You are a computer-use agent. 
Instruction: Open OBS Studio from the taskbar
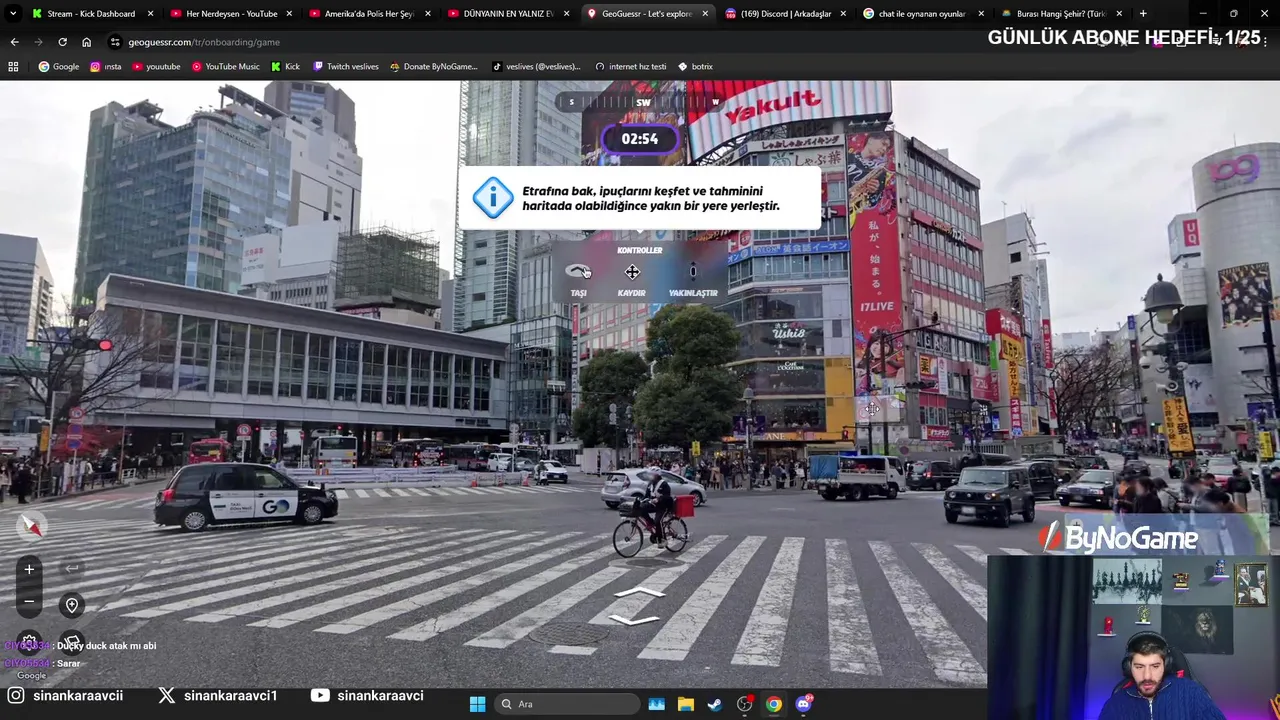(744, 704)
